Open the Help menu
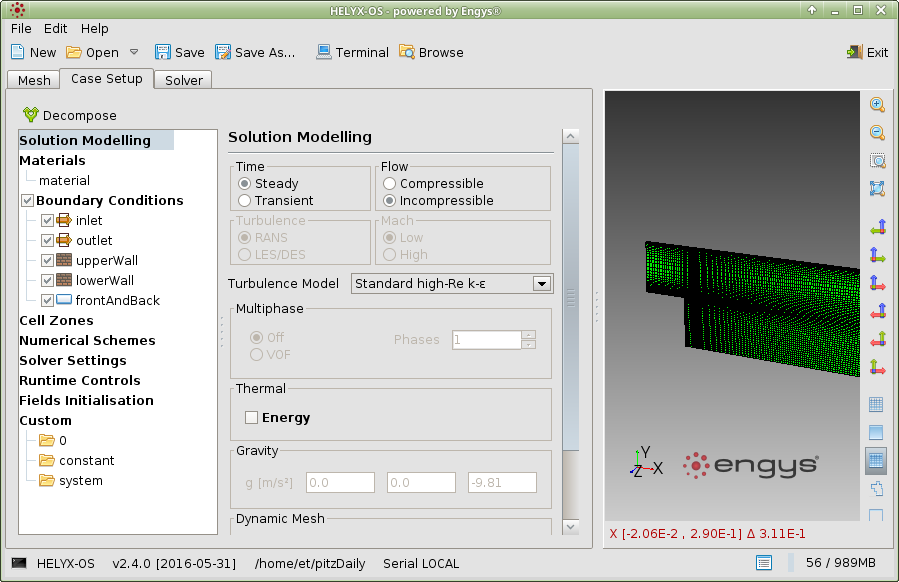899x582 pixels. click(95, 29)
